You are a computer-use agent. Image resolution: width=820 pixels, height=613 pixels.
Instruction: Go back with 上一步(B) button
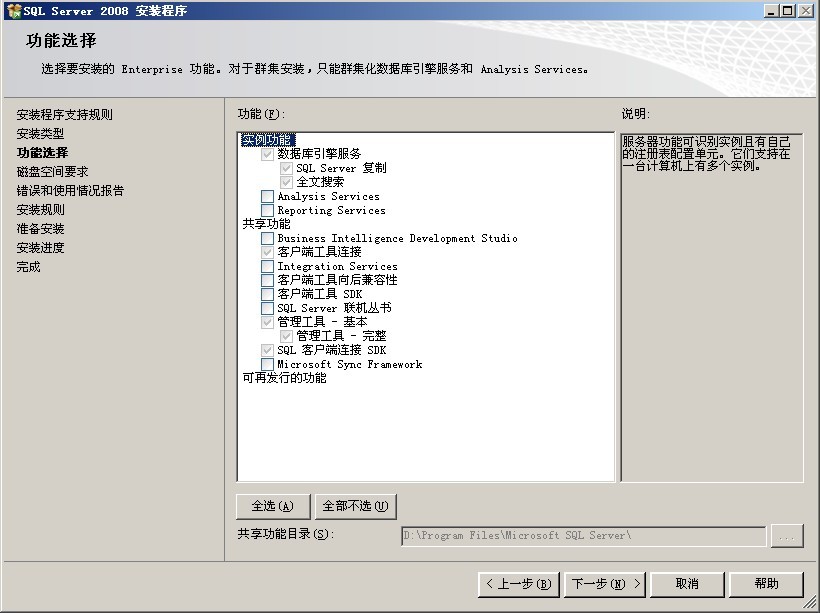tap(519, 584)
